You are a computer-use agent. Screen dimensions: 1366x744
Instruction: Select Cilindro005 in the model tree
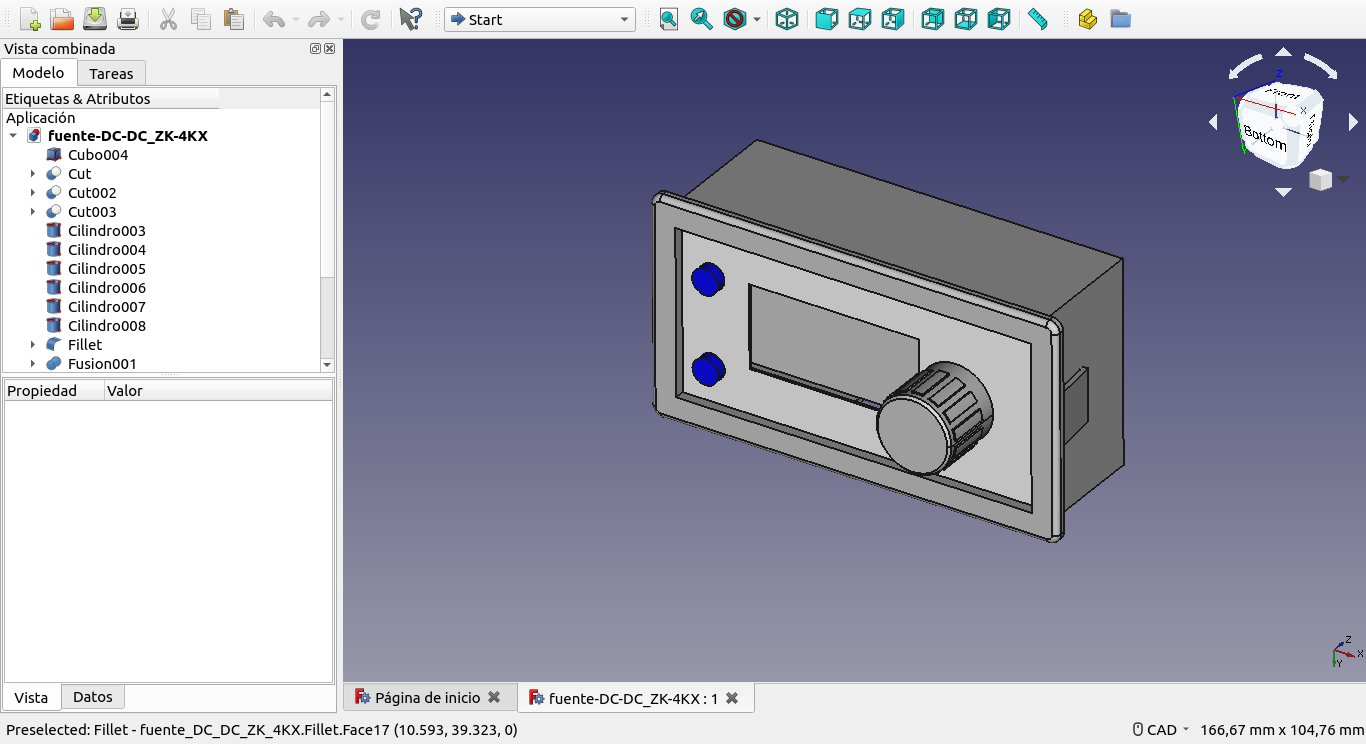tap(106, 269)
